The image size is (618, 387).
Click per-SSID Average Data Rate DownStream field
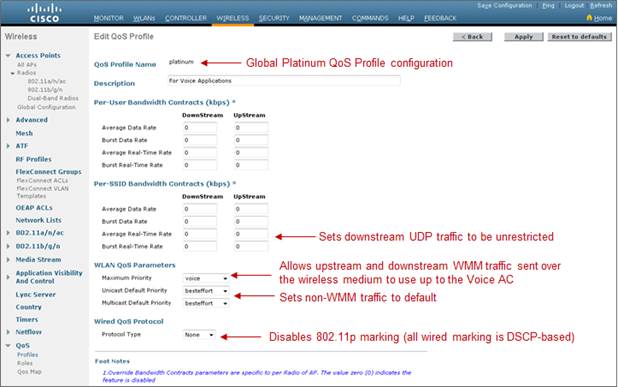(x=200, y=209)
